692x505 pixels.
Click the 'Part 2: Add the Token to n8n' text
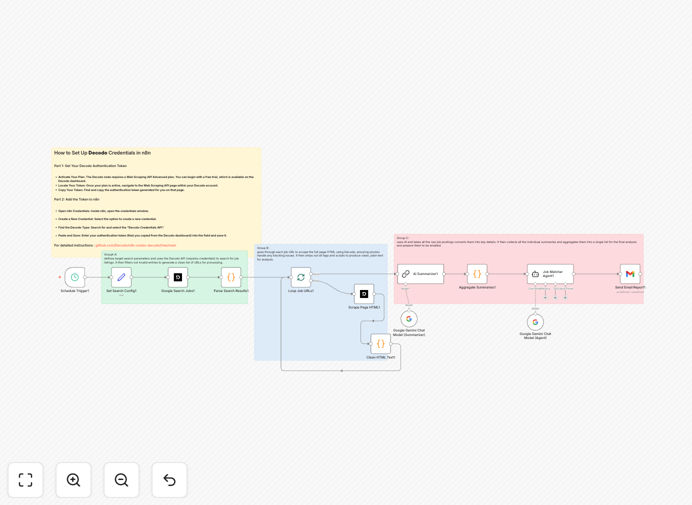click(x=77, y=200)
